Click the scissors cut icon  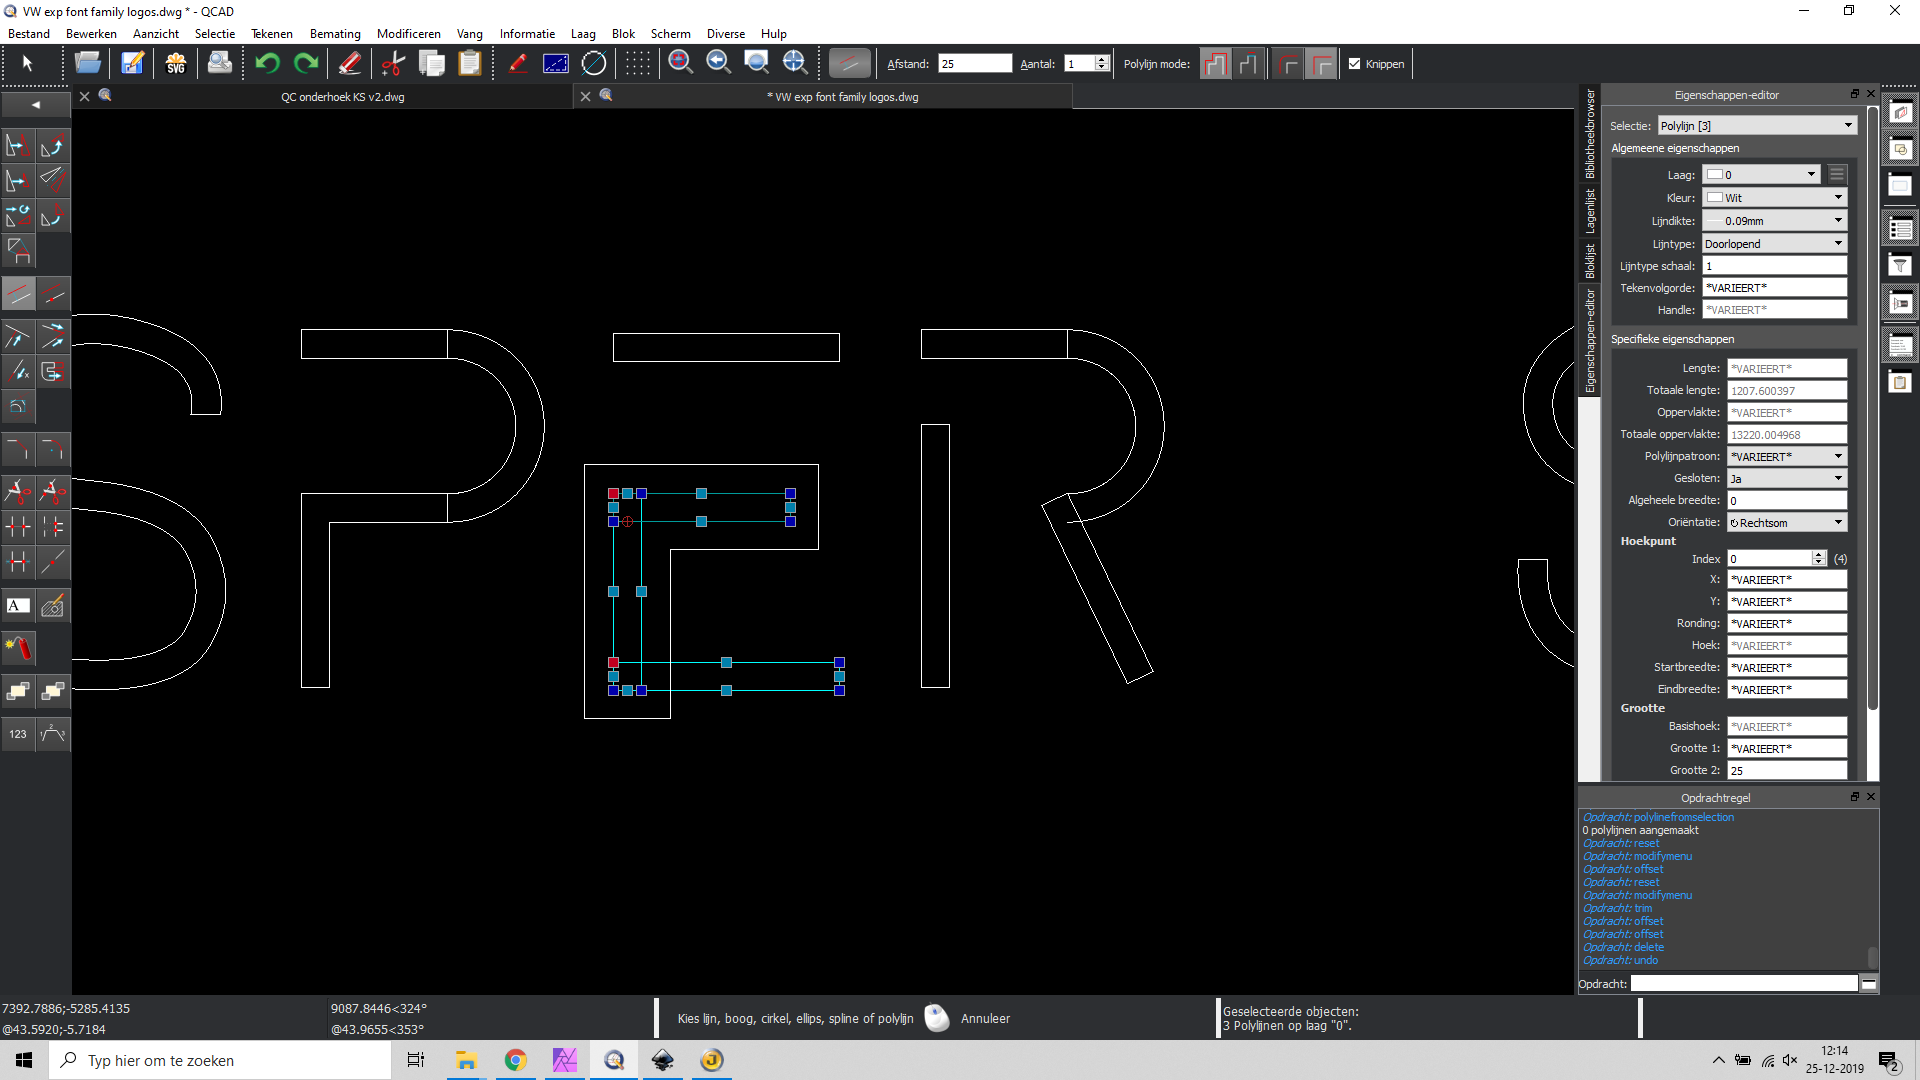pos(393,63)
